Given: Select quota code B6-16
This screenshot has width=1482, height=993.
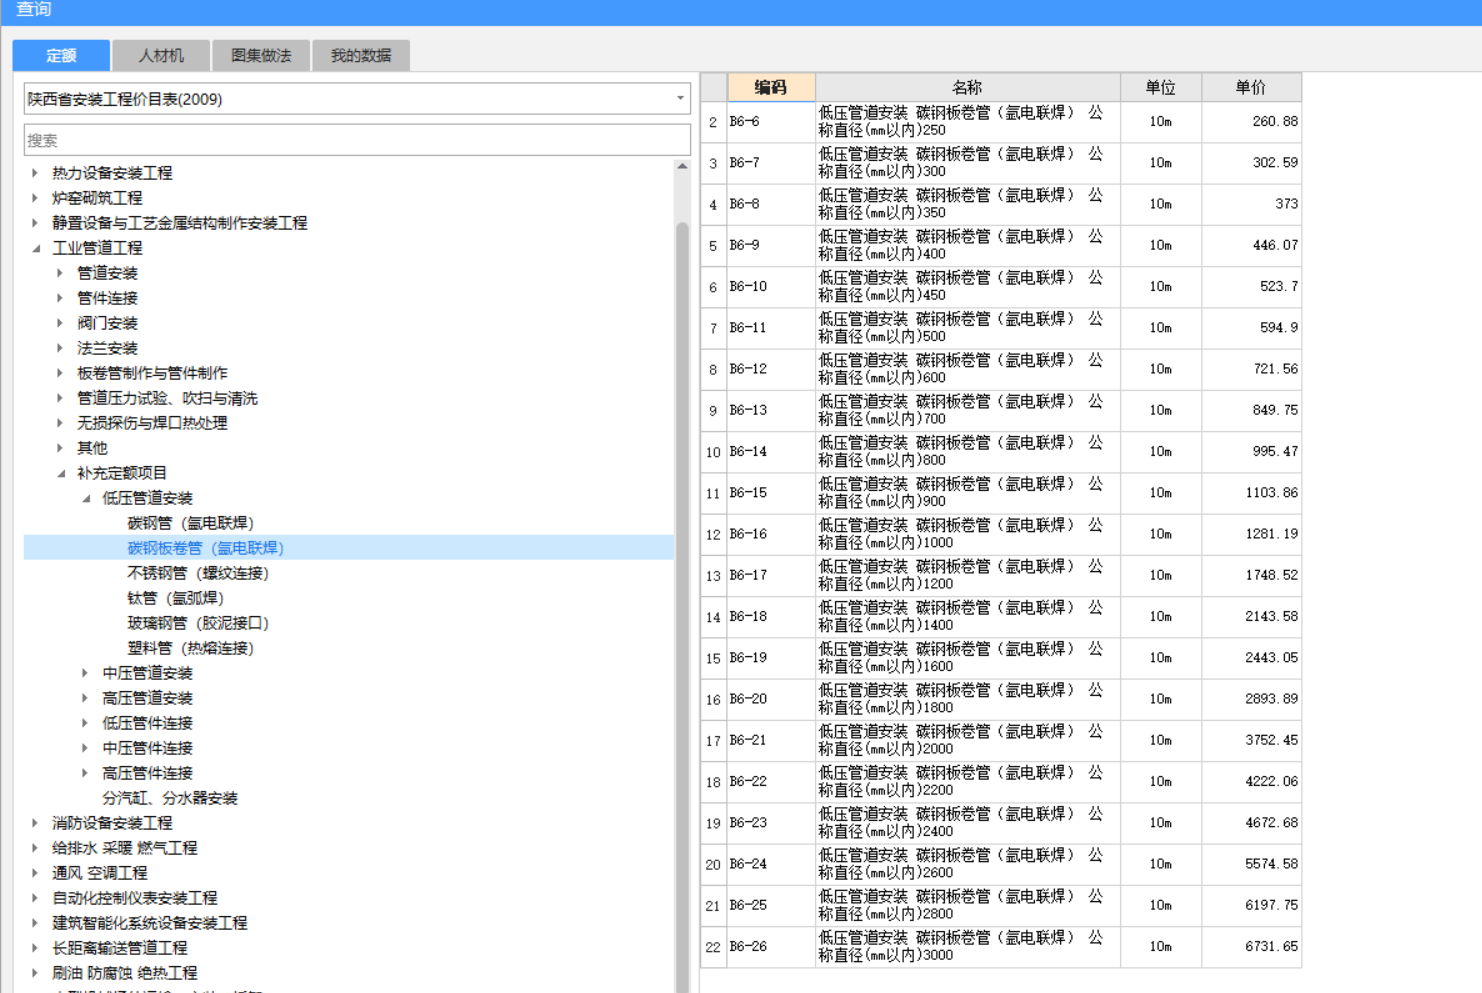Looking at the screenshot, I should pyautogui.click(x=771, y=534).
